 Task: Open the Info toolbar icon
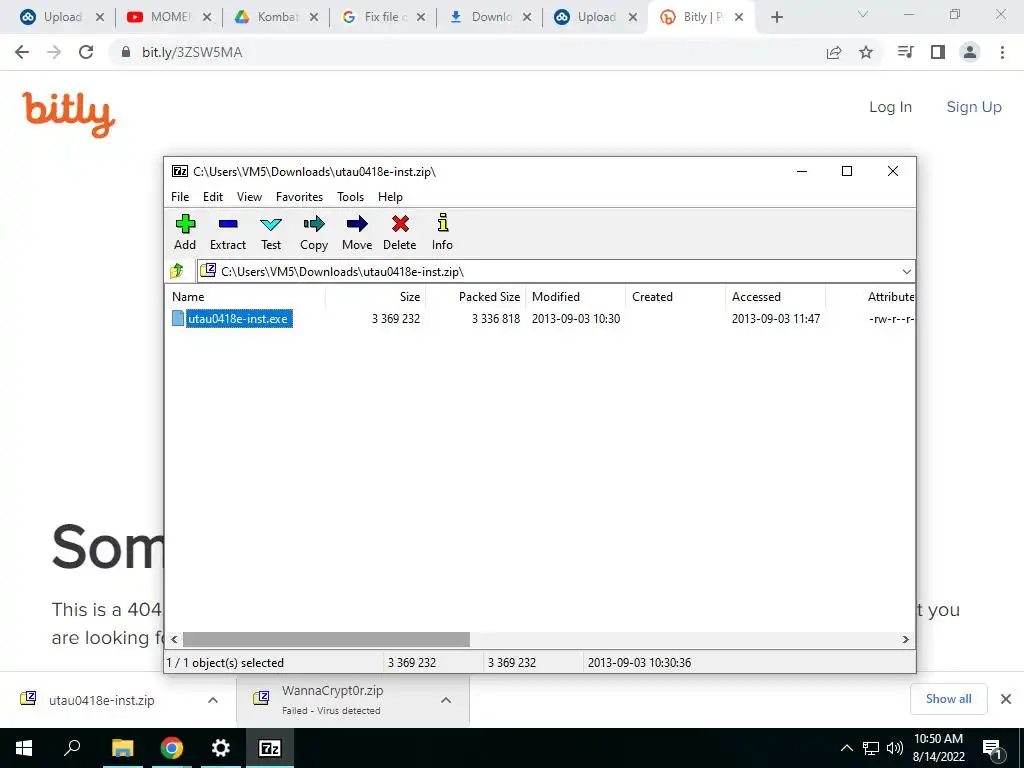click(x=442, y=232)
